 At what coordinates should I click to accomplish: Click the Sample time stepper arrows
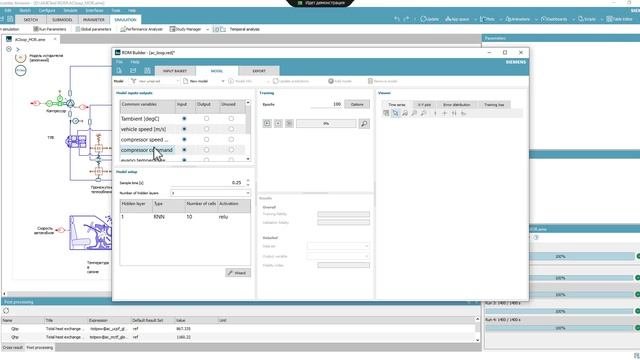pos(248,182)
